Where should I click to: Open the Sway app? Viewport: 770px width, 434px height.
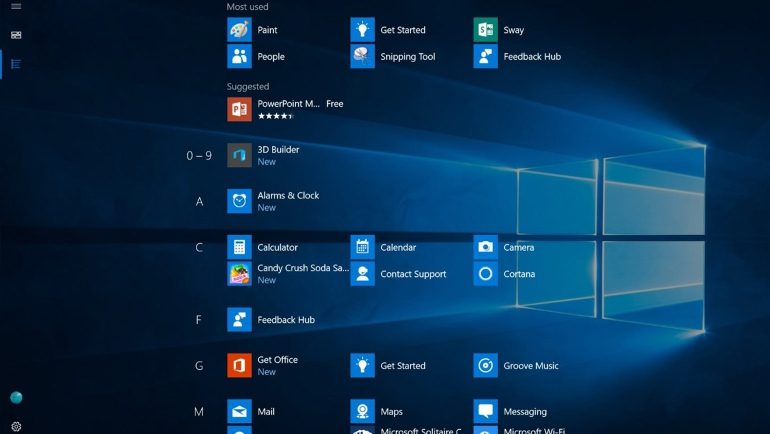coord(485,30)
